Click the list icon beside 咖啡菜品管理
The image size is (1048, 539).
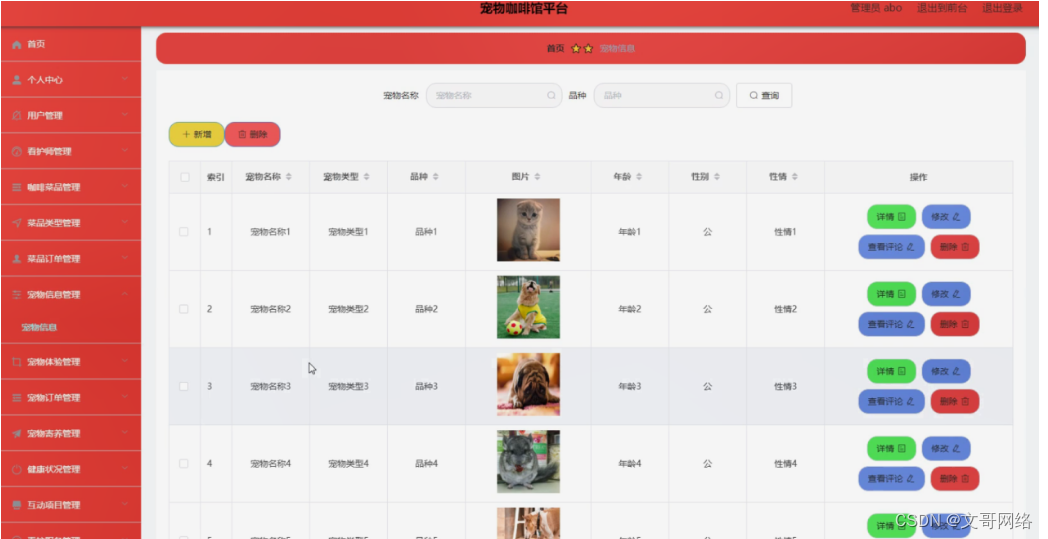click(x=17, y=187)
